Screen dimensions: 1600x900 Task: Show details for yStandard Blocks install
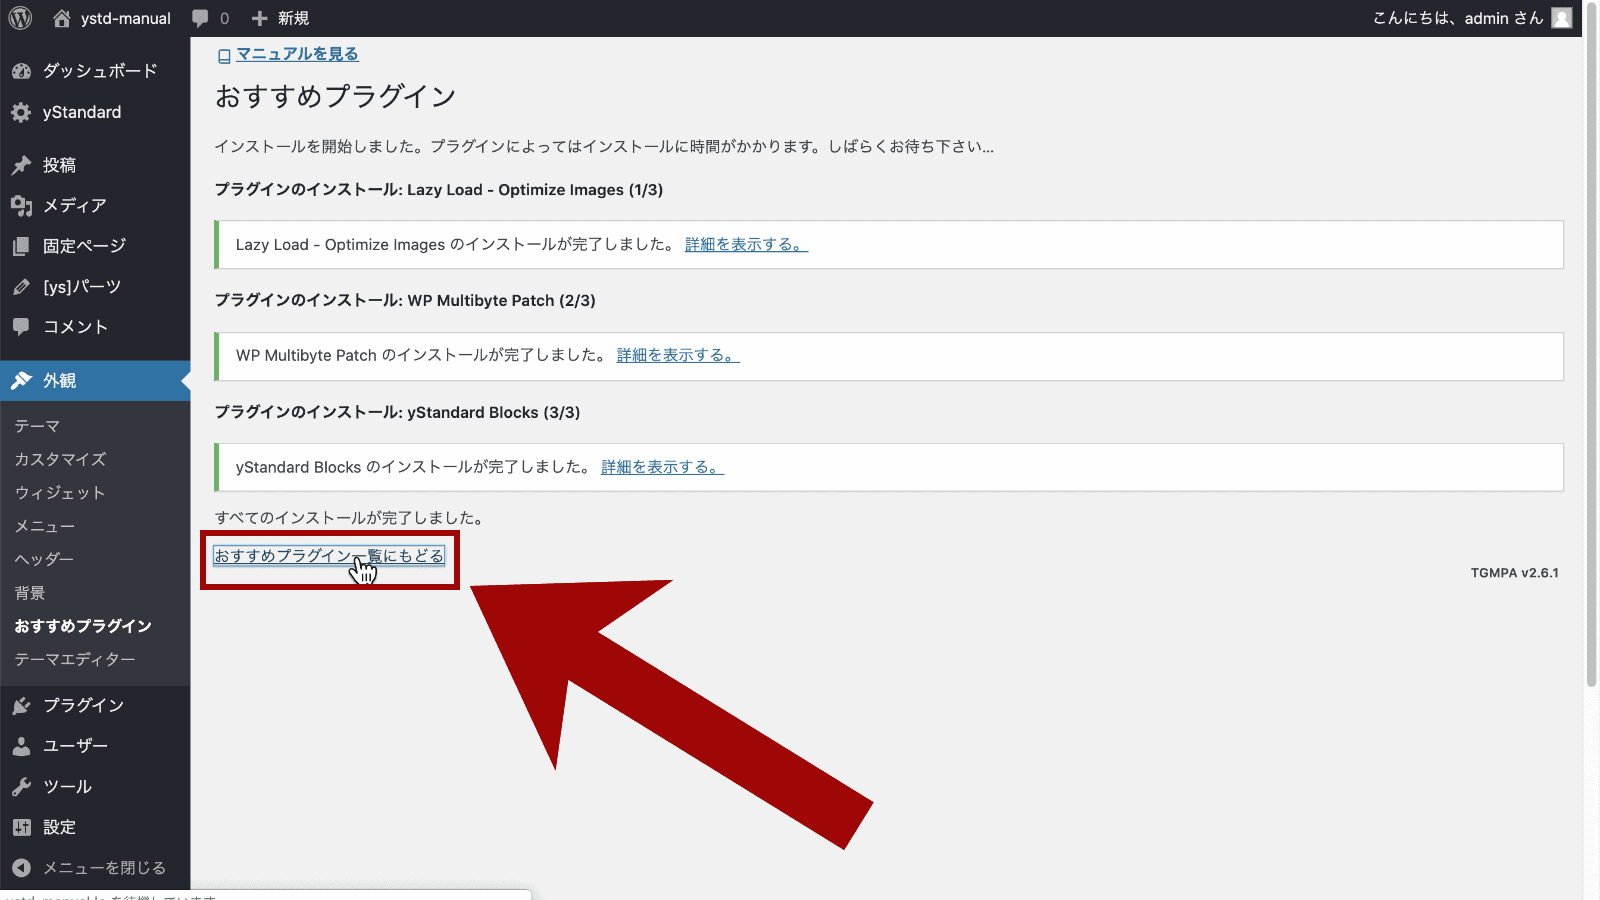tap(662, 467)
